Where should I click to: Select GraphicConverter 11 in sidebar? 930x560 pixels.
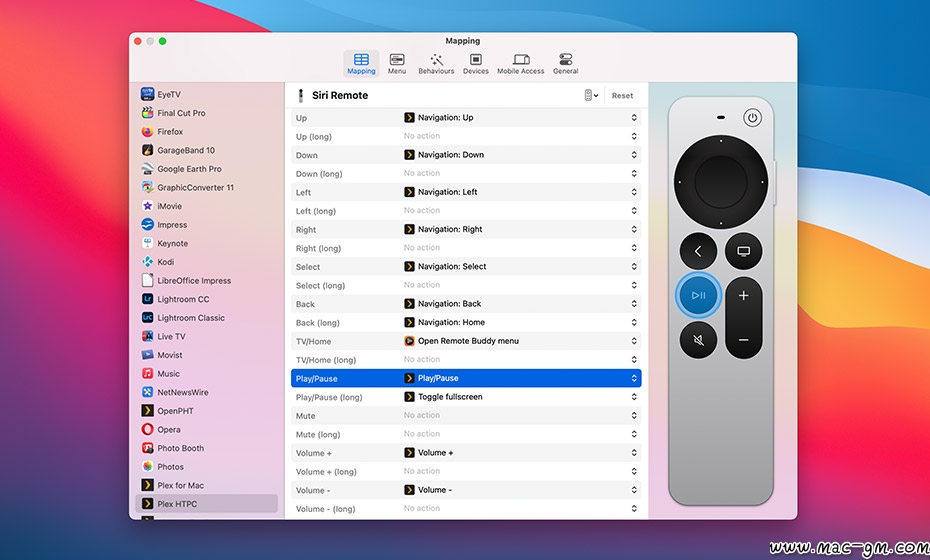206,187
